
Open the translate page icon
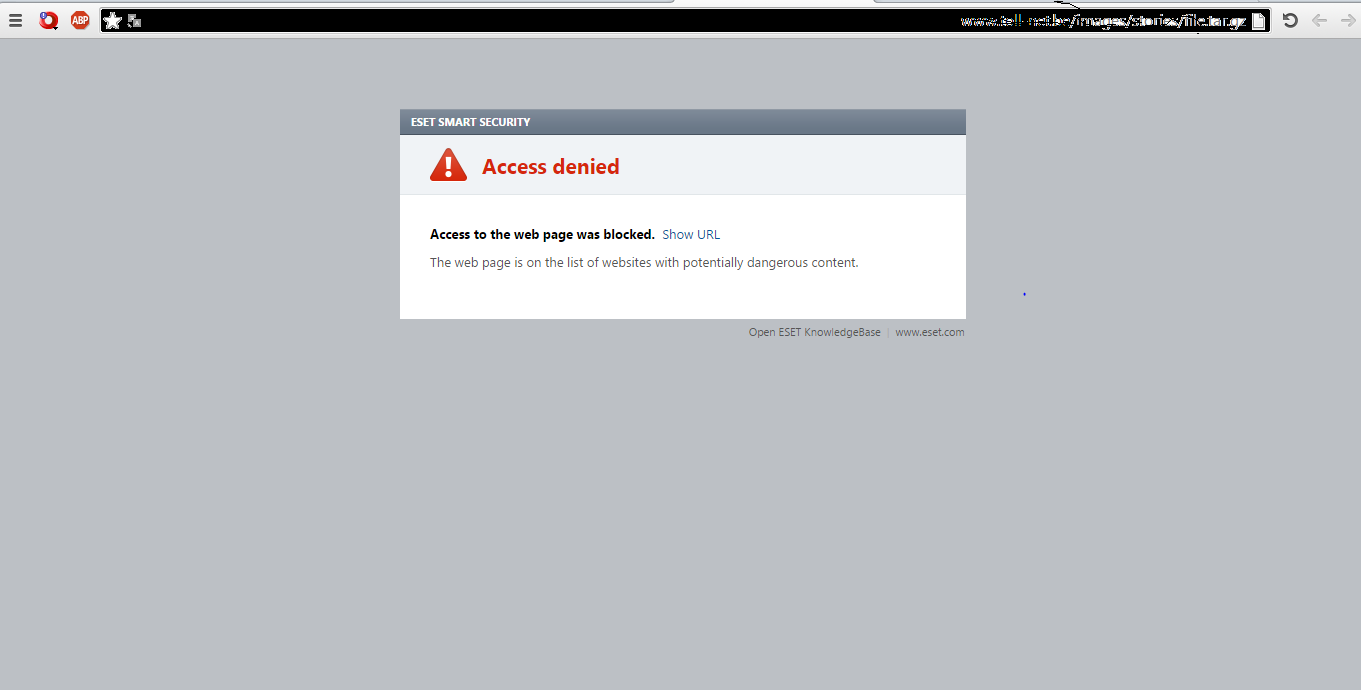click(135, 21)
